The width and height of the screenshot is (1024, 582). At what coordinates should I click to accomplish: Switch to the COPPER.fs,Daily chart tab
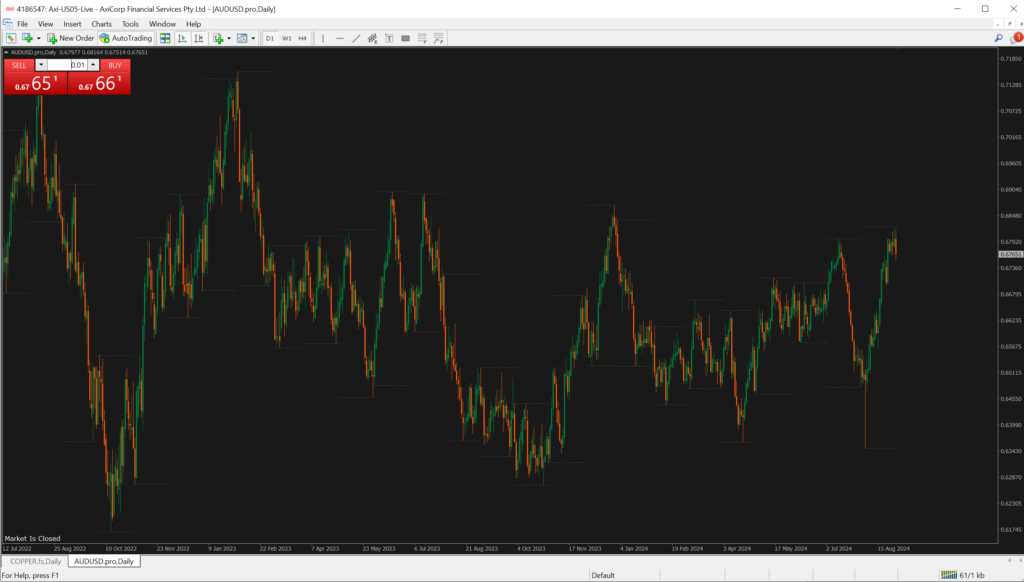[35, 561]
